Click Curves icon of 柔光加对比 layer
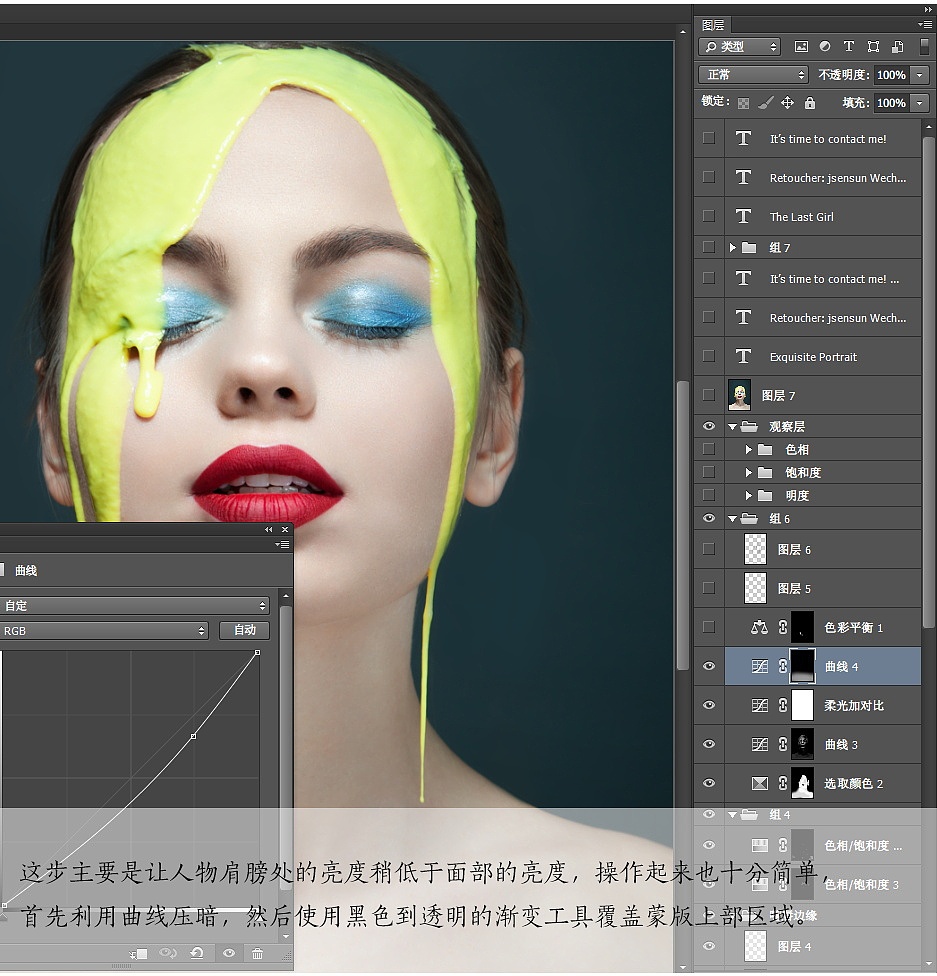This screenshot has width=937, height=976. click(x=760, y=705)
